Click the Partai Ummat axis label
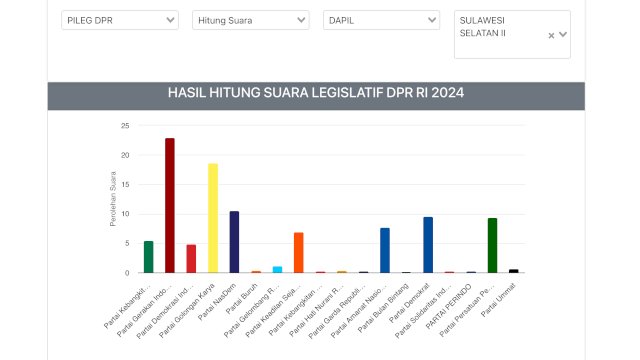 click(x=498, y=300)
